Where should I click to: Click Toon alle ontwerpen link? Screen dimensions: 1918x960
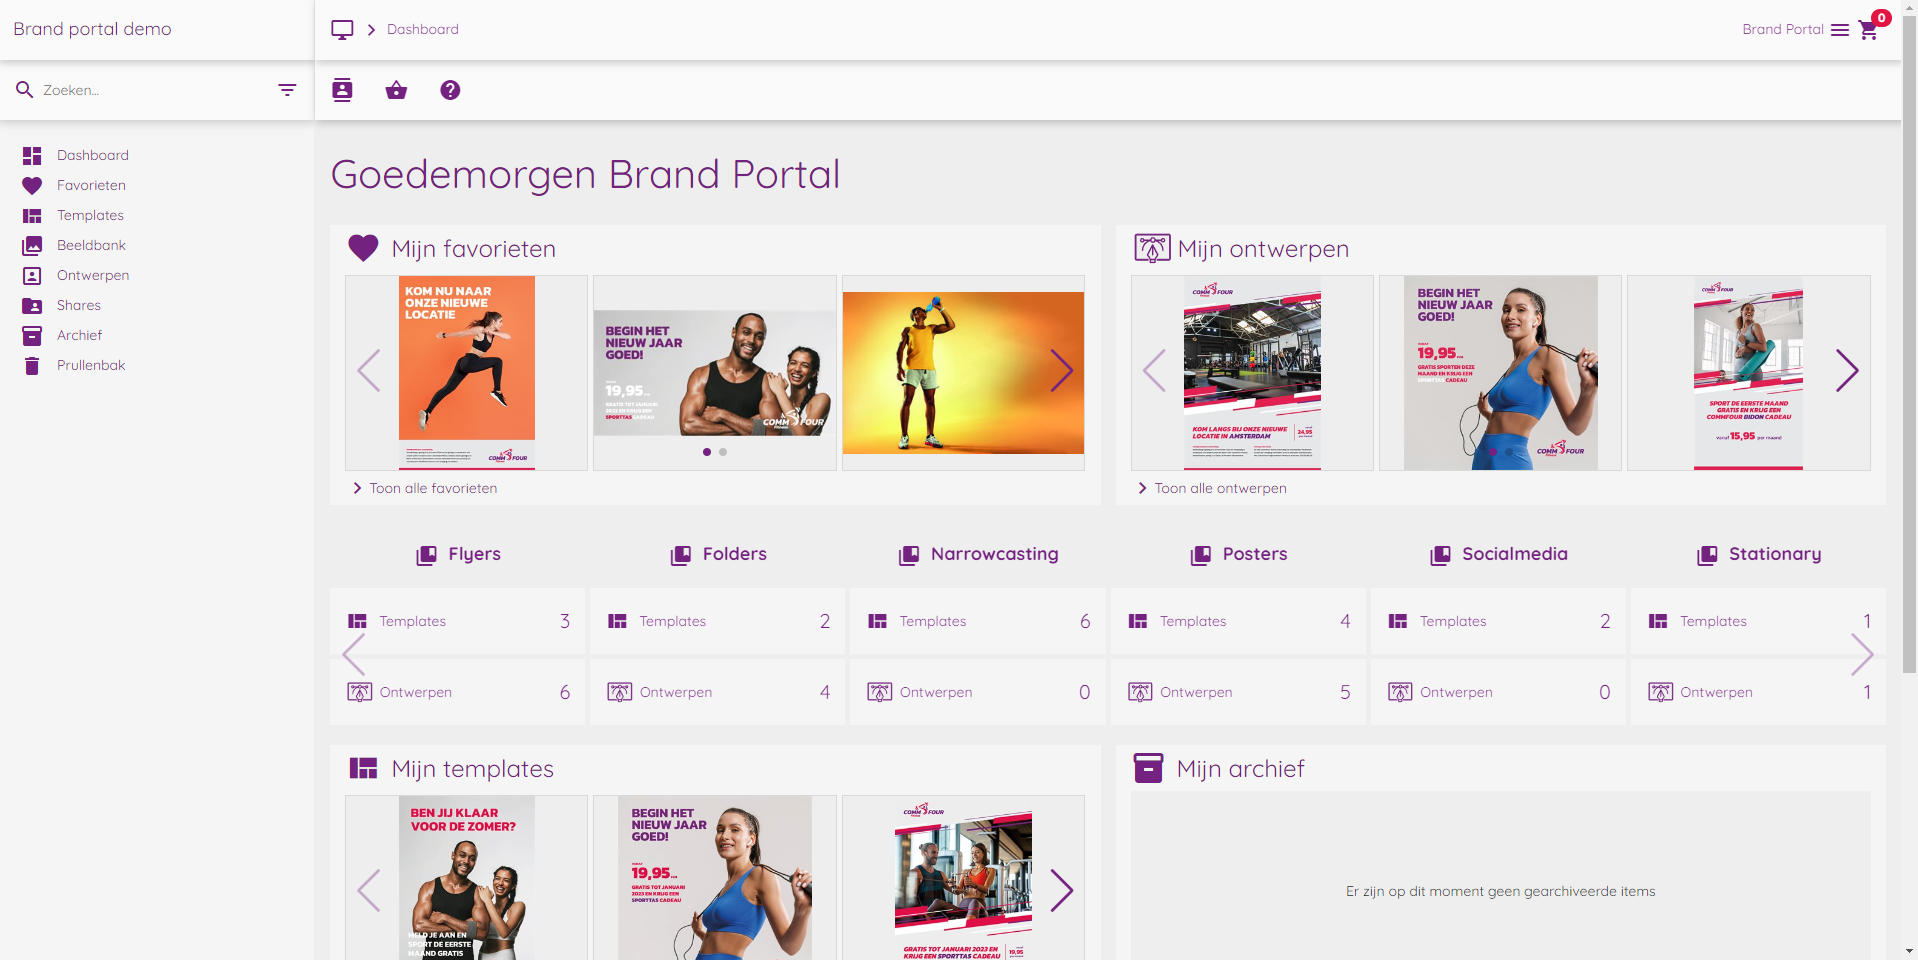click(x=1220, y=488)
